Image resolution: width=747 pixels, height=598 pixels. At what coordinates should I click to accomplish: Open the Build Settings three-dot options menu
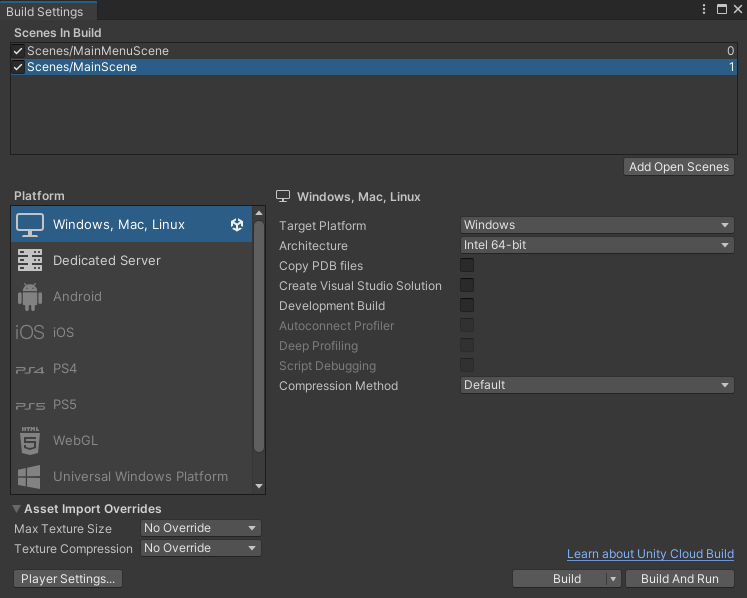704,10
